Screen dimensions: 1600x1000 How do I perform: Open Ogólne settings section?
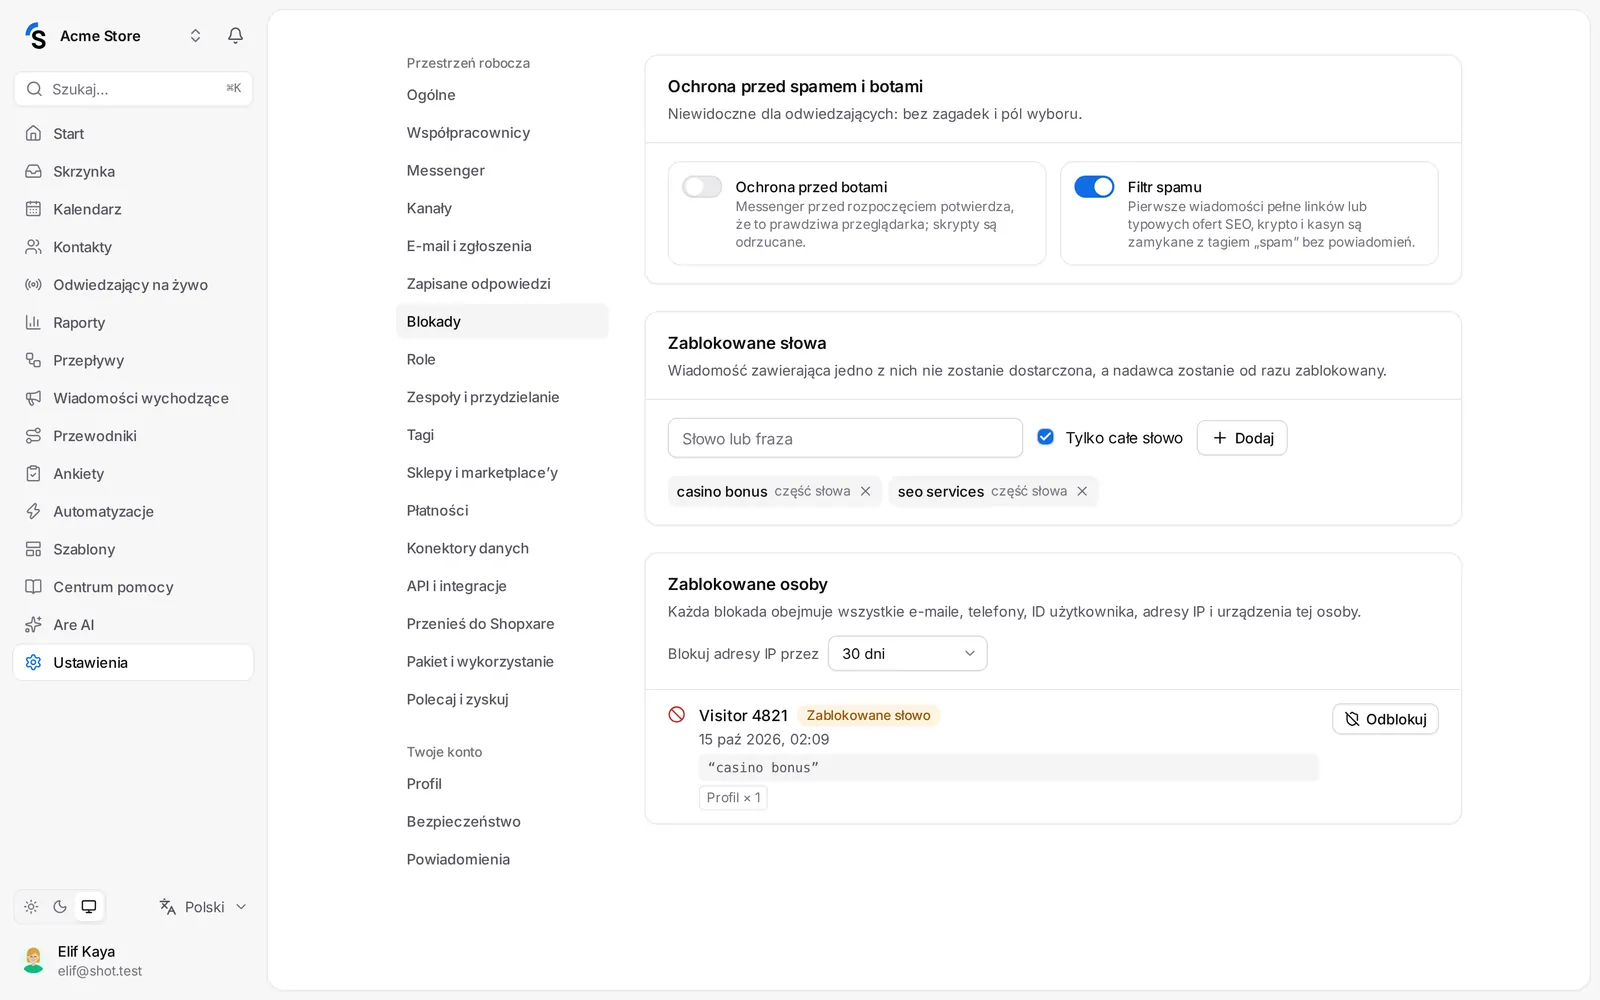coord(501,95)
